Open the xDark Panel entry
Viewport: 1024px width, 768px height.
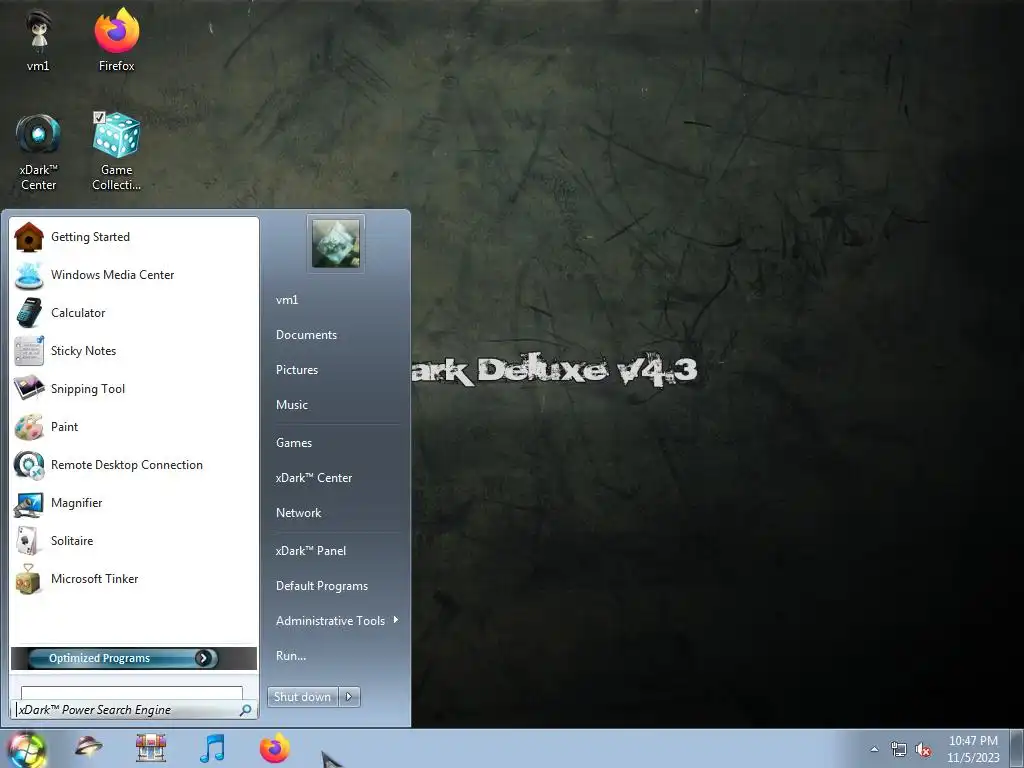(311, 551)
